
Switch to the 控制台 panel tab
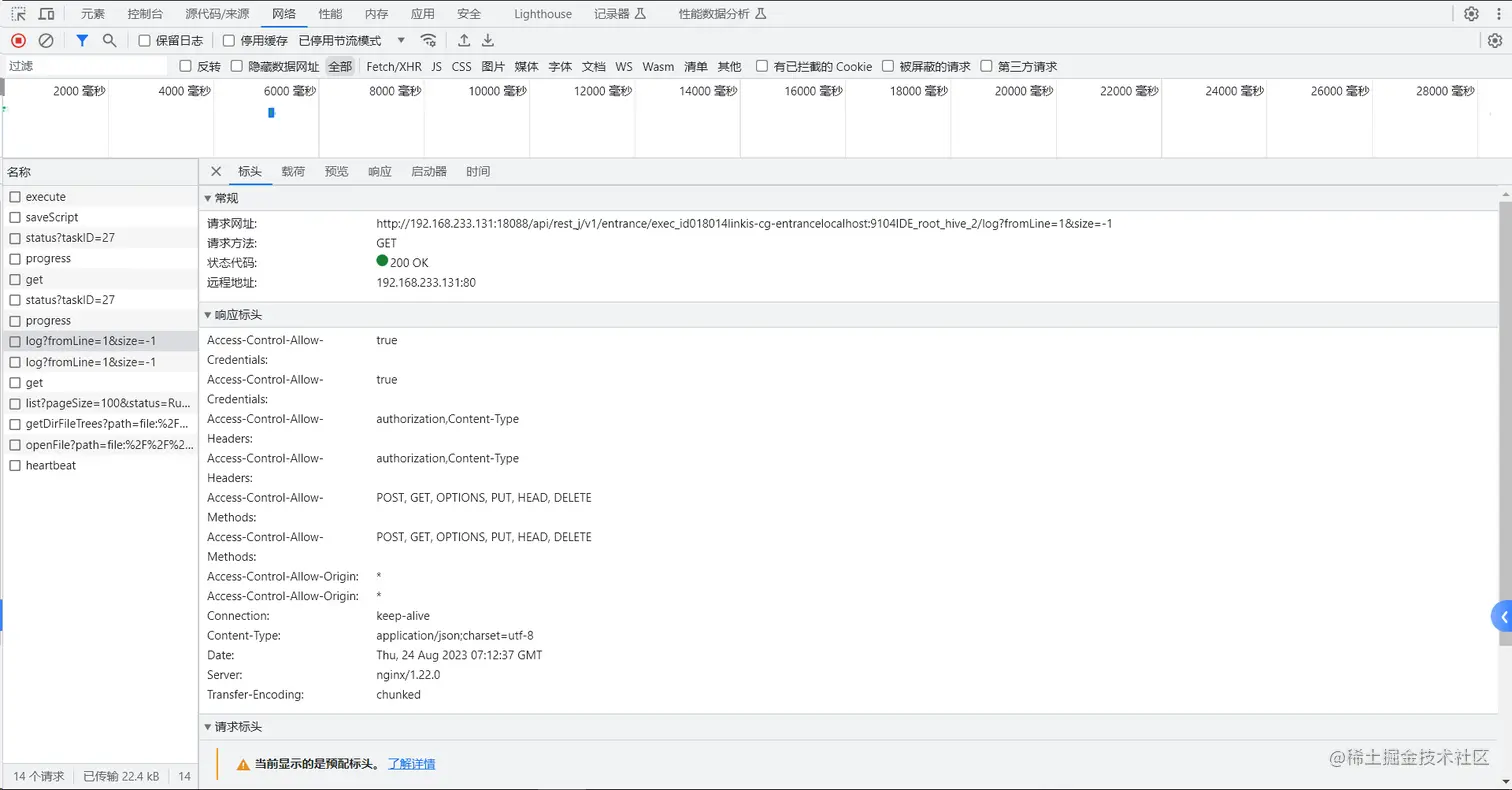pyautogui.click(x=147, y=14)
